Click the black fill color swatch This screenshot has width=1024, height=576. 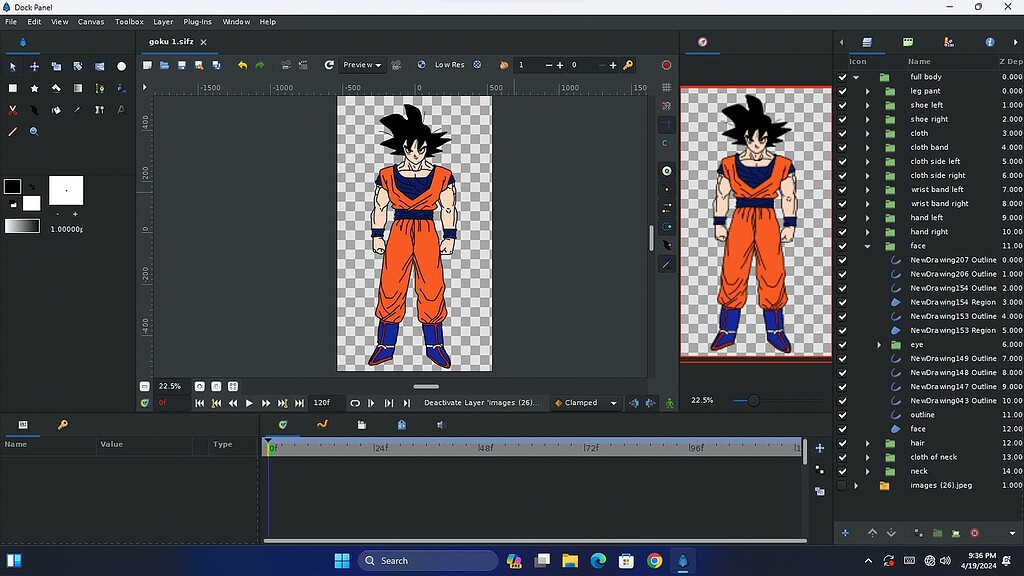pos(13,185)
